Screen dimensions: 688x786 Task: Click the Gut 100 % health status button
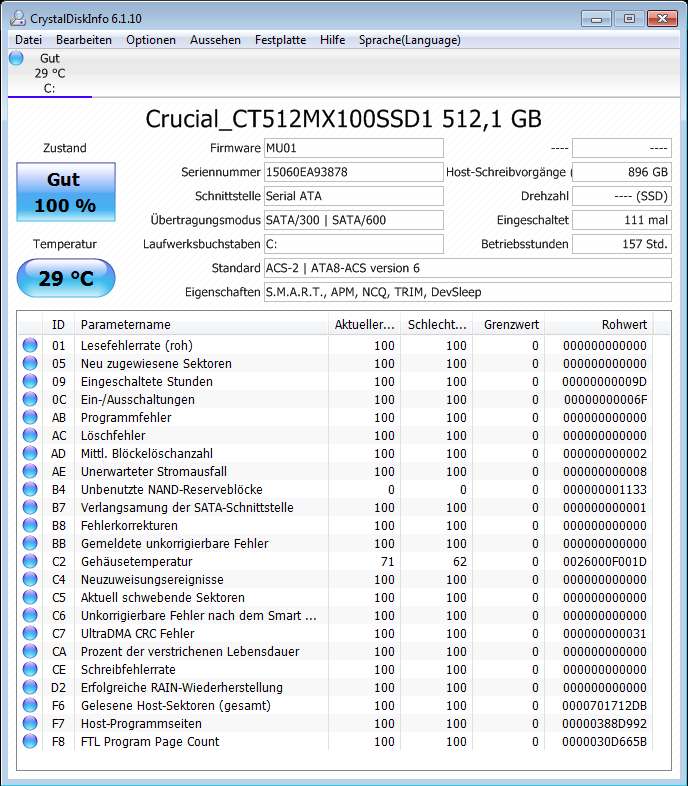(66, 192)
